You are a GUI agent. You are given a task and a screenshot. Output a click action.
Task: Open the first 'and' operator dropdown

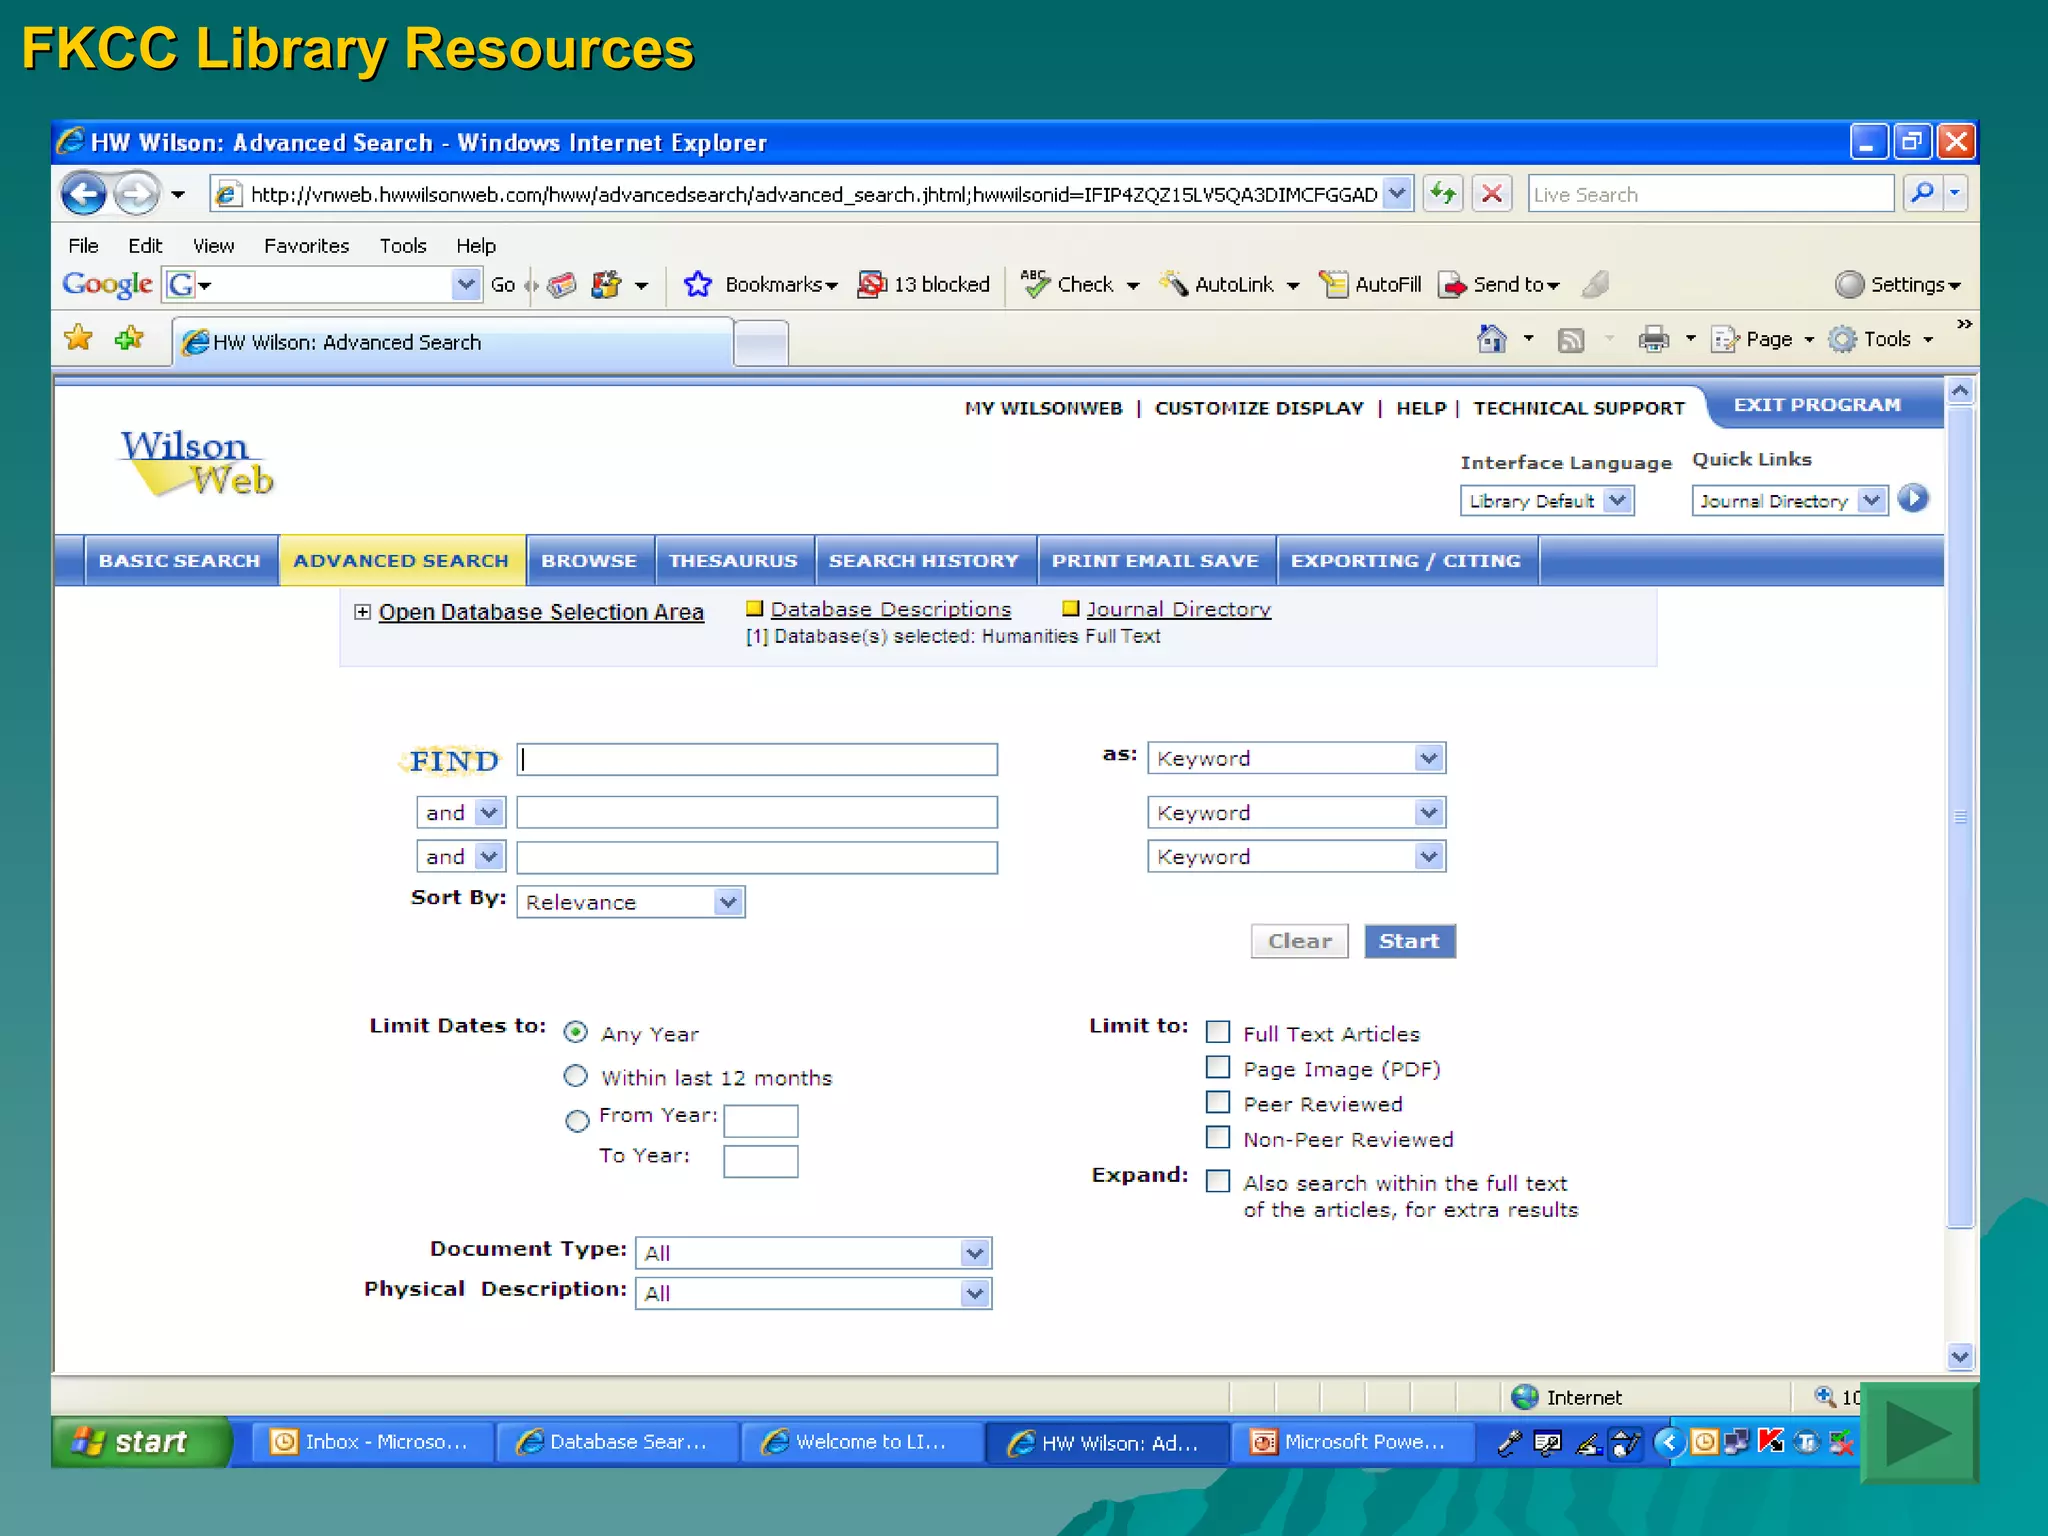[461, 812]
